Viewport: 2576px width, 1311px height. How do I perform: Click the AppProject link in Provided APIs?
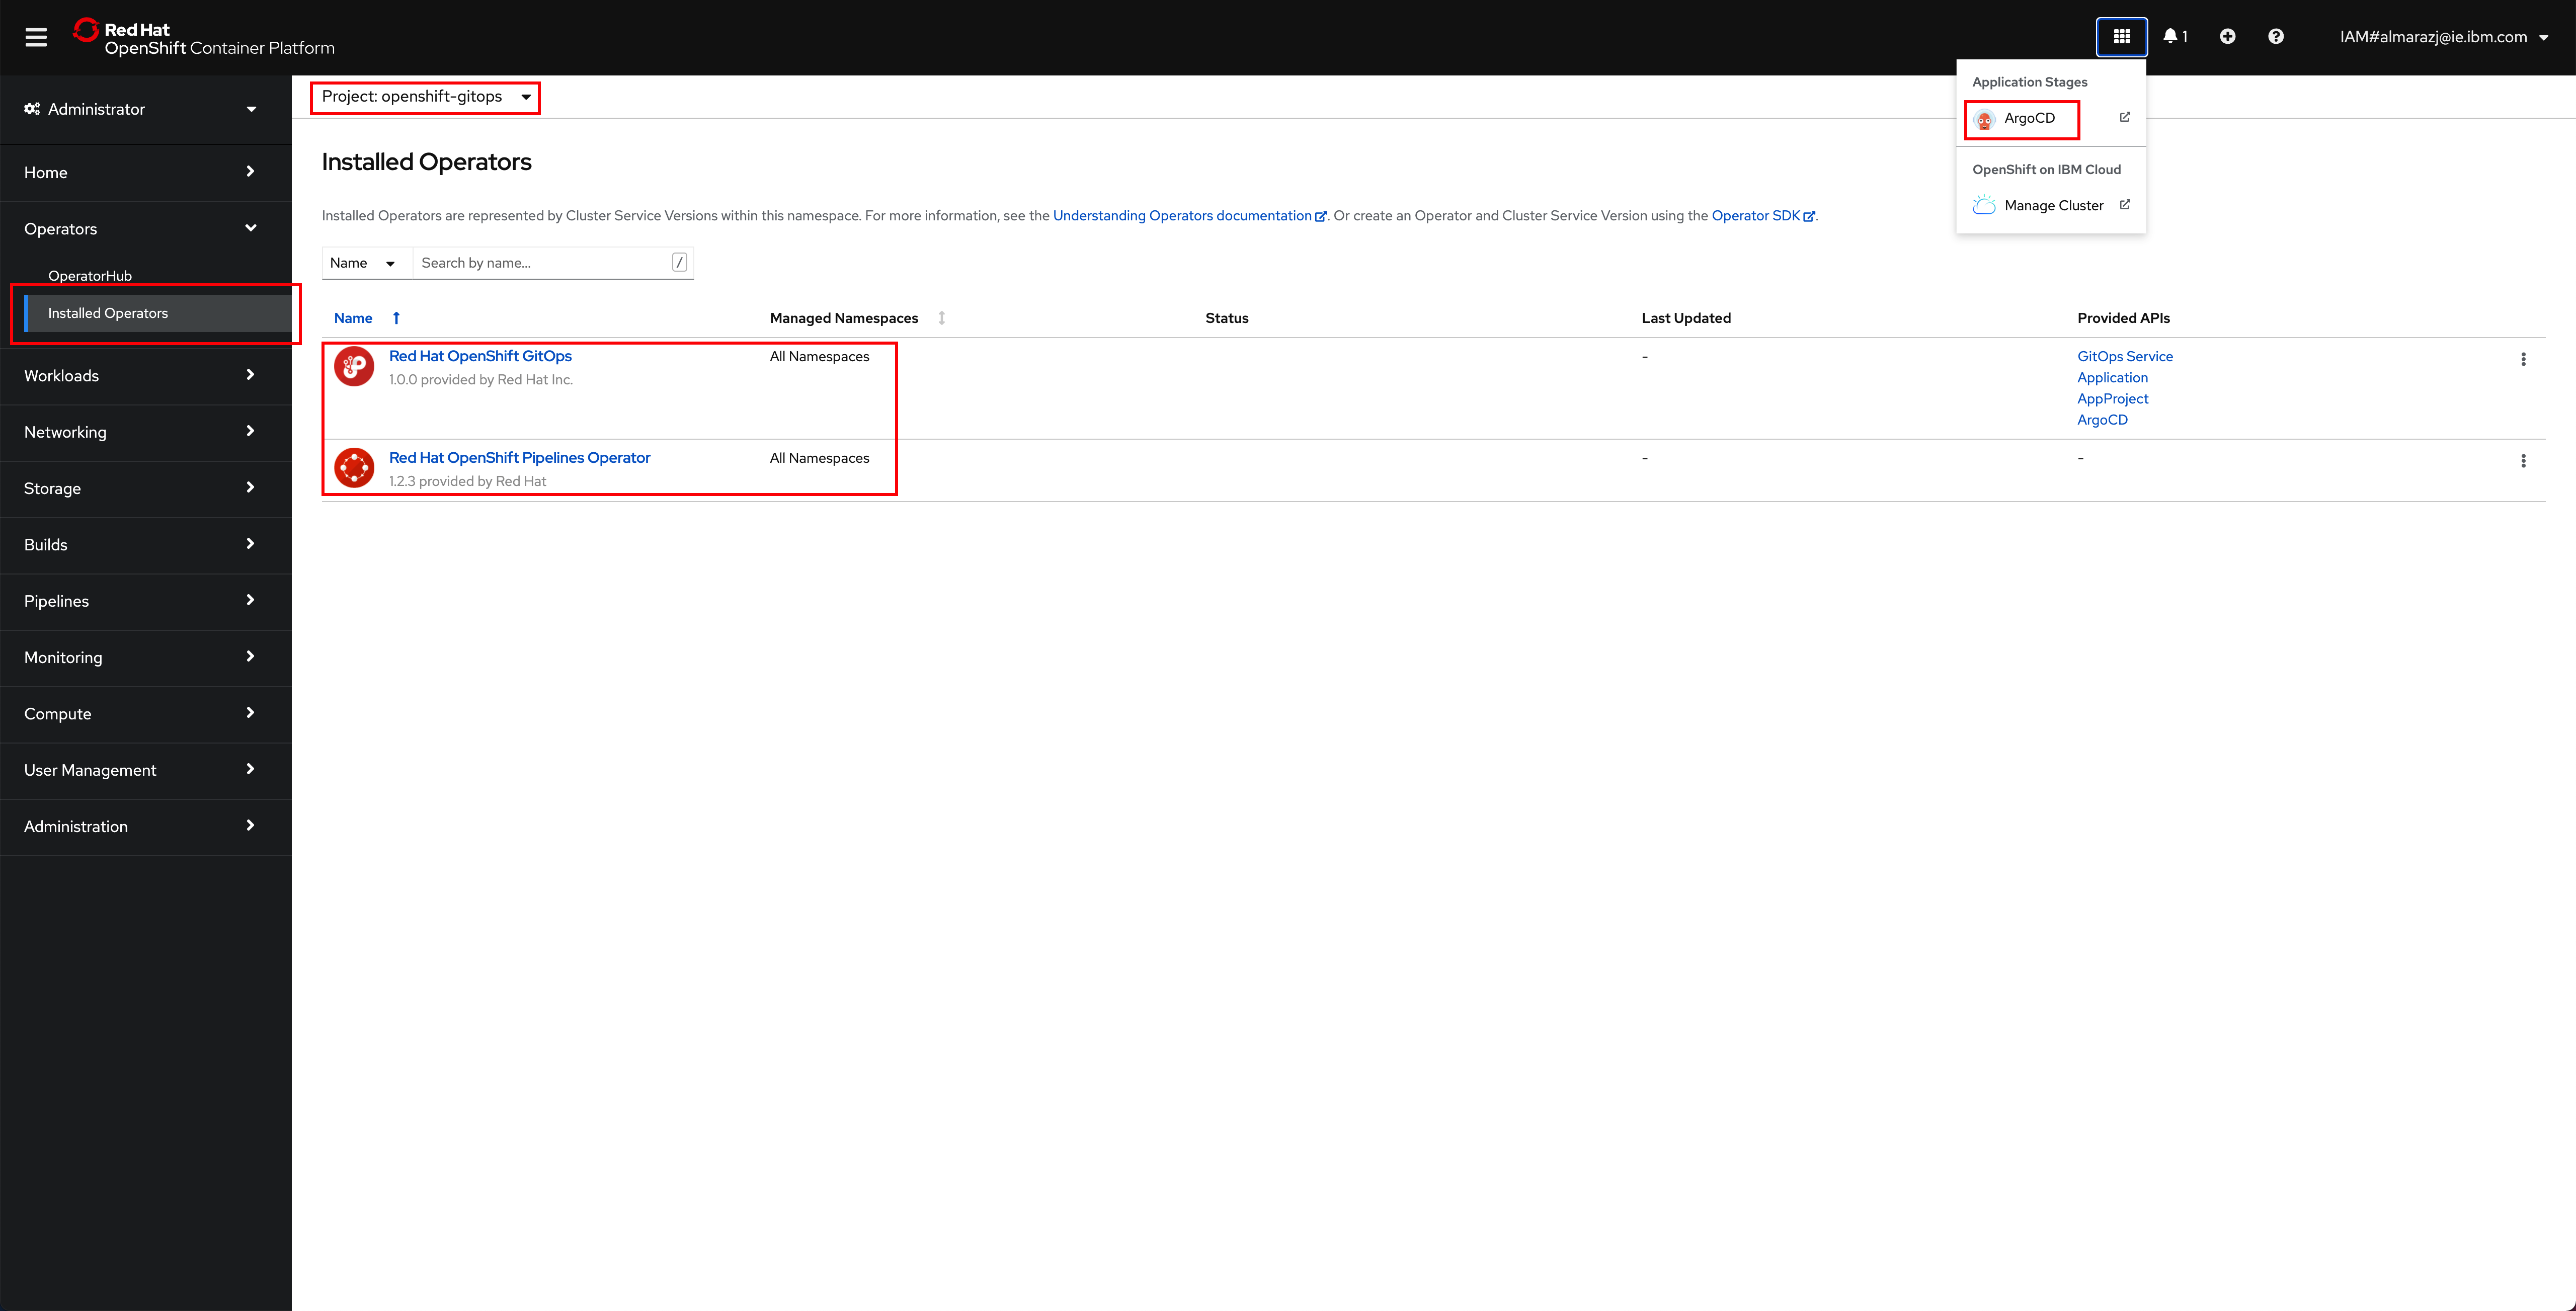pyautogui.click(x=2111, y=398)
